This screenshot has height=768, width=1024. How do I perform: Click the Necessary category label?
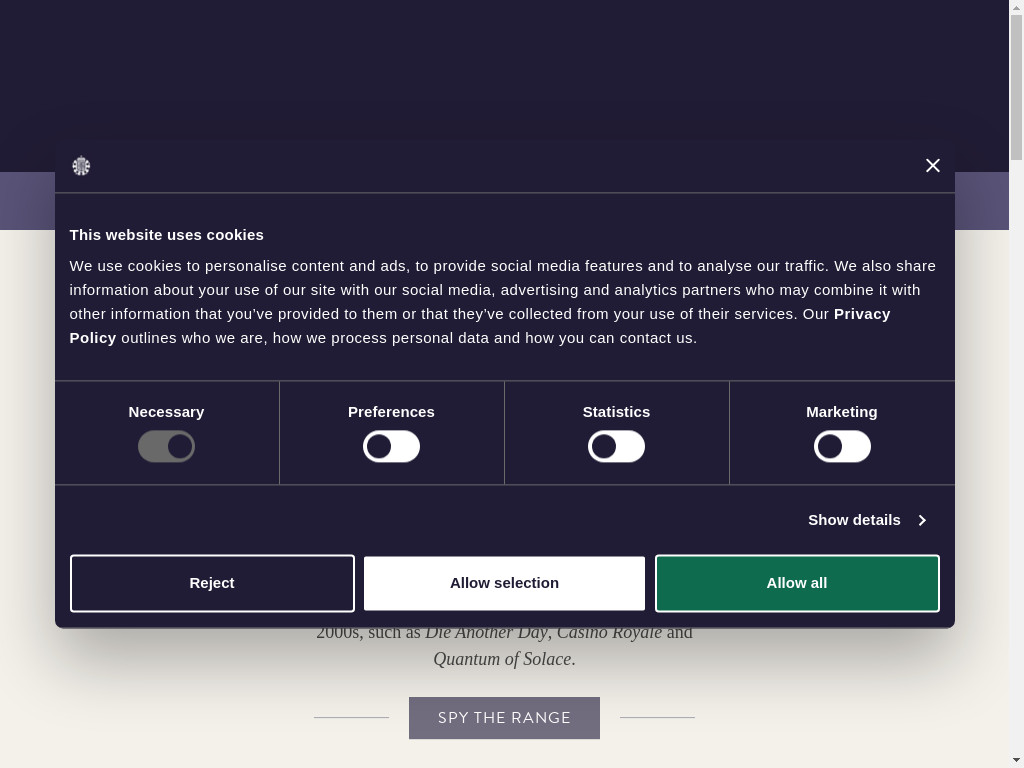tap(166, 412)
